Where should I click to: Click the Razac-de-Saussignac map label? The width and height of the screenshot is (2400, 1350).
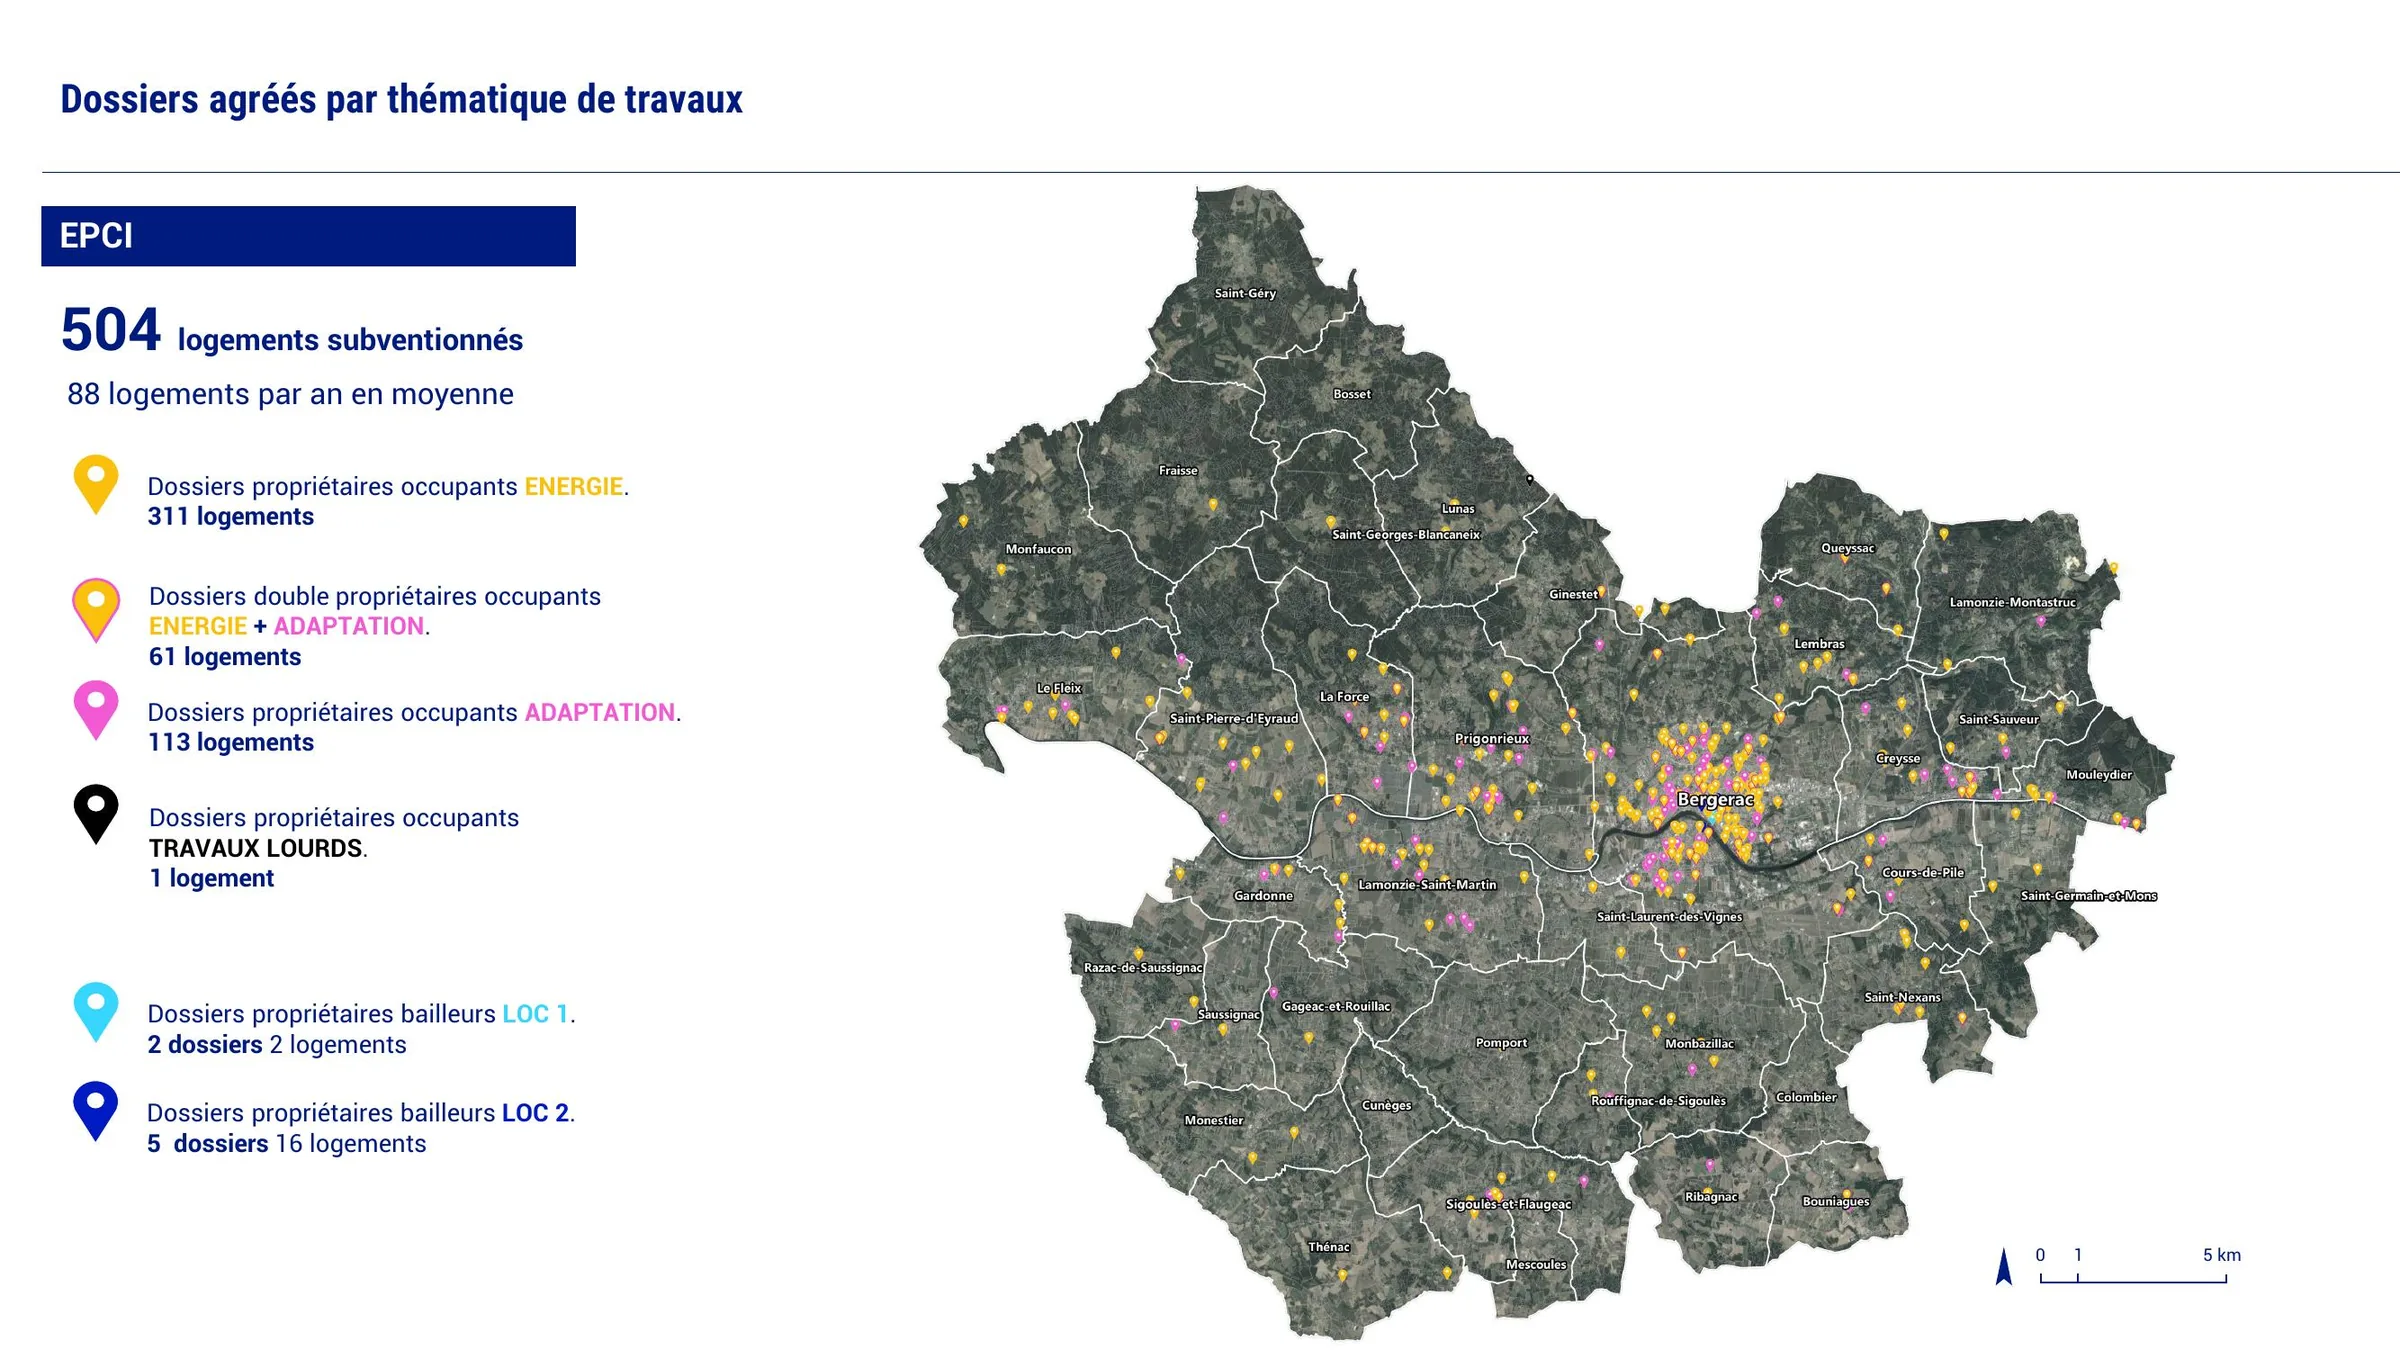[x=1143, y=968]
